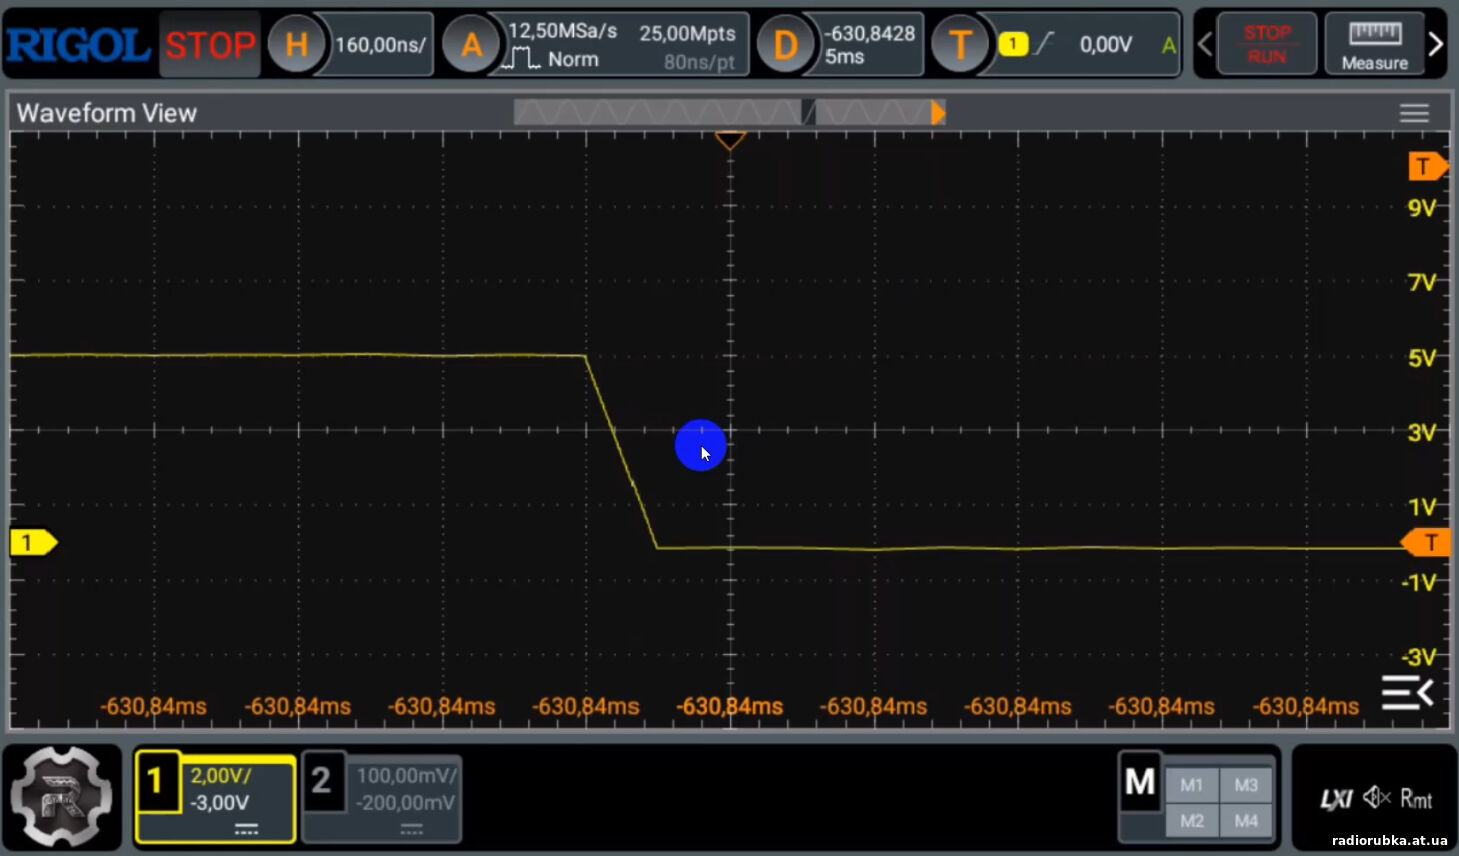The height and width of the screenshot is (856, 1459).
Task: Click the 160,00ns/ timebase value
Action: click(380, 45)
